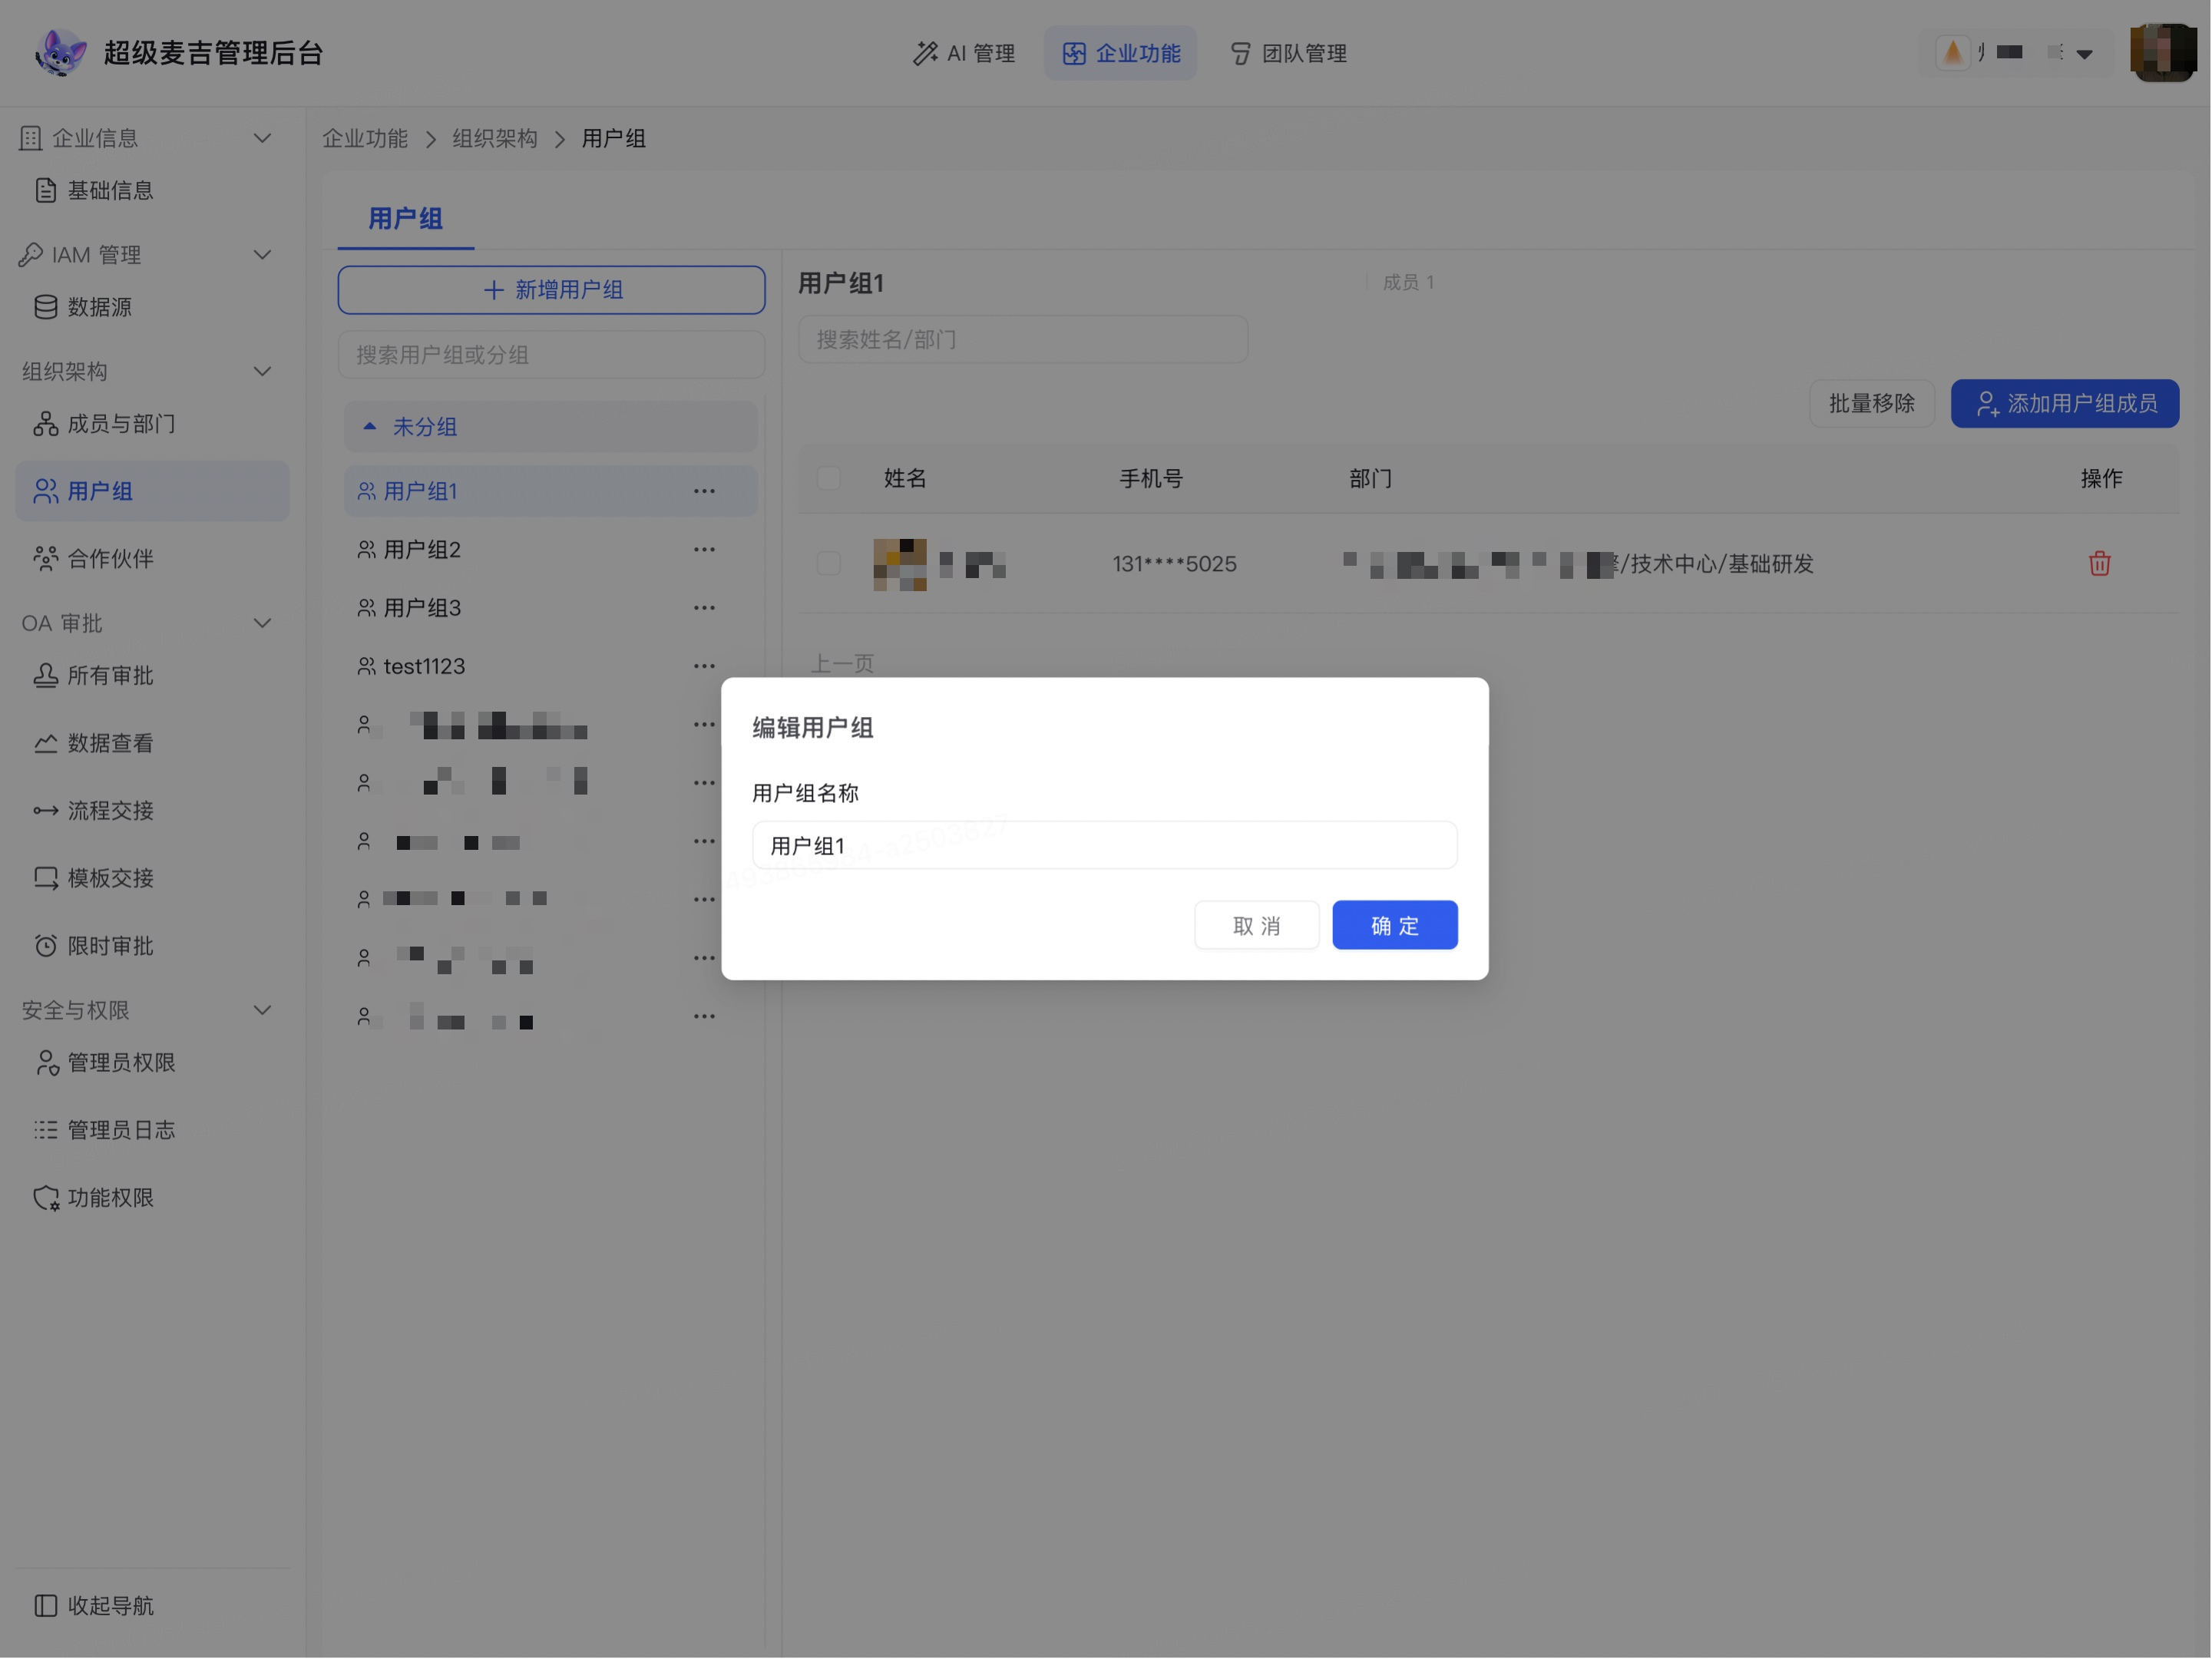Click the 新增用户组 button
Viewport: 2212px width, 1659px height.
pos(551,290)
